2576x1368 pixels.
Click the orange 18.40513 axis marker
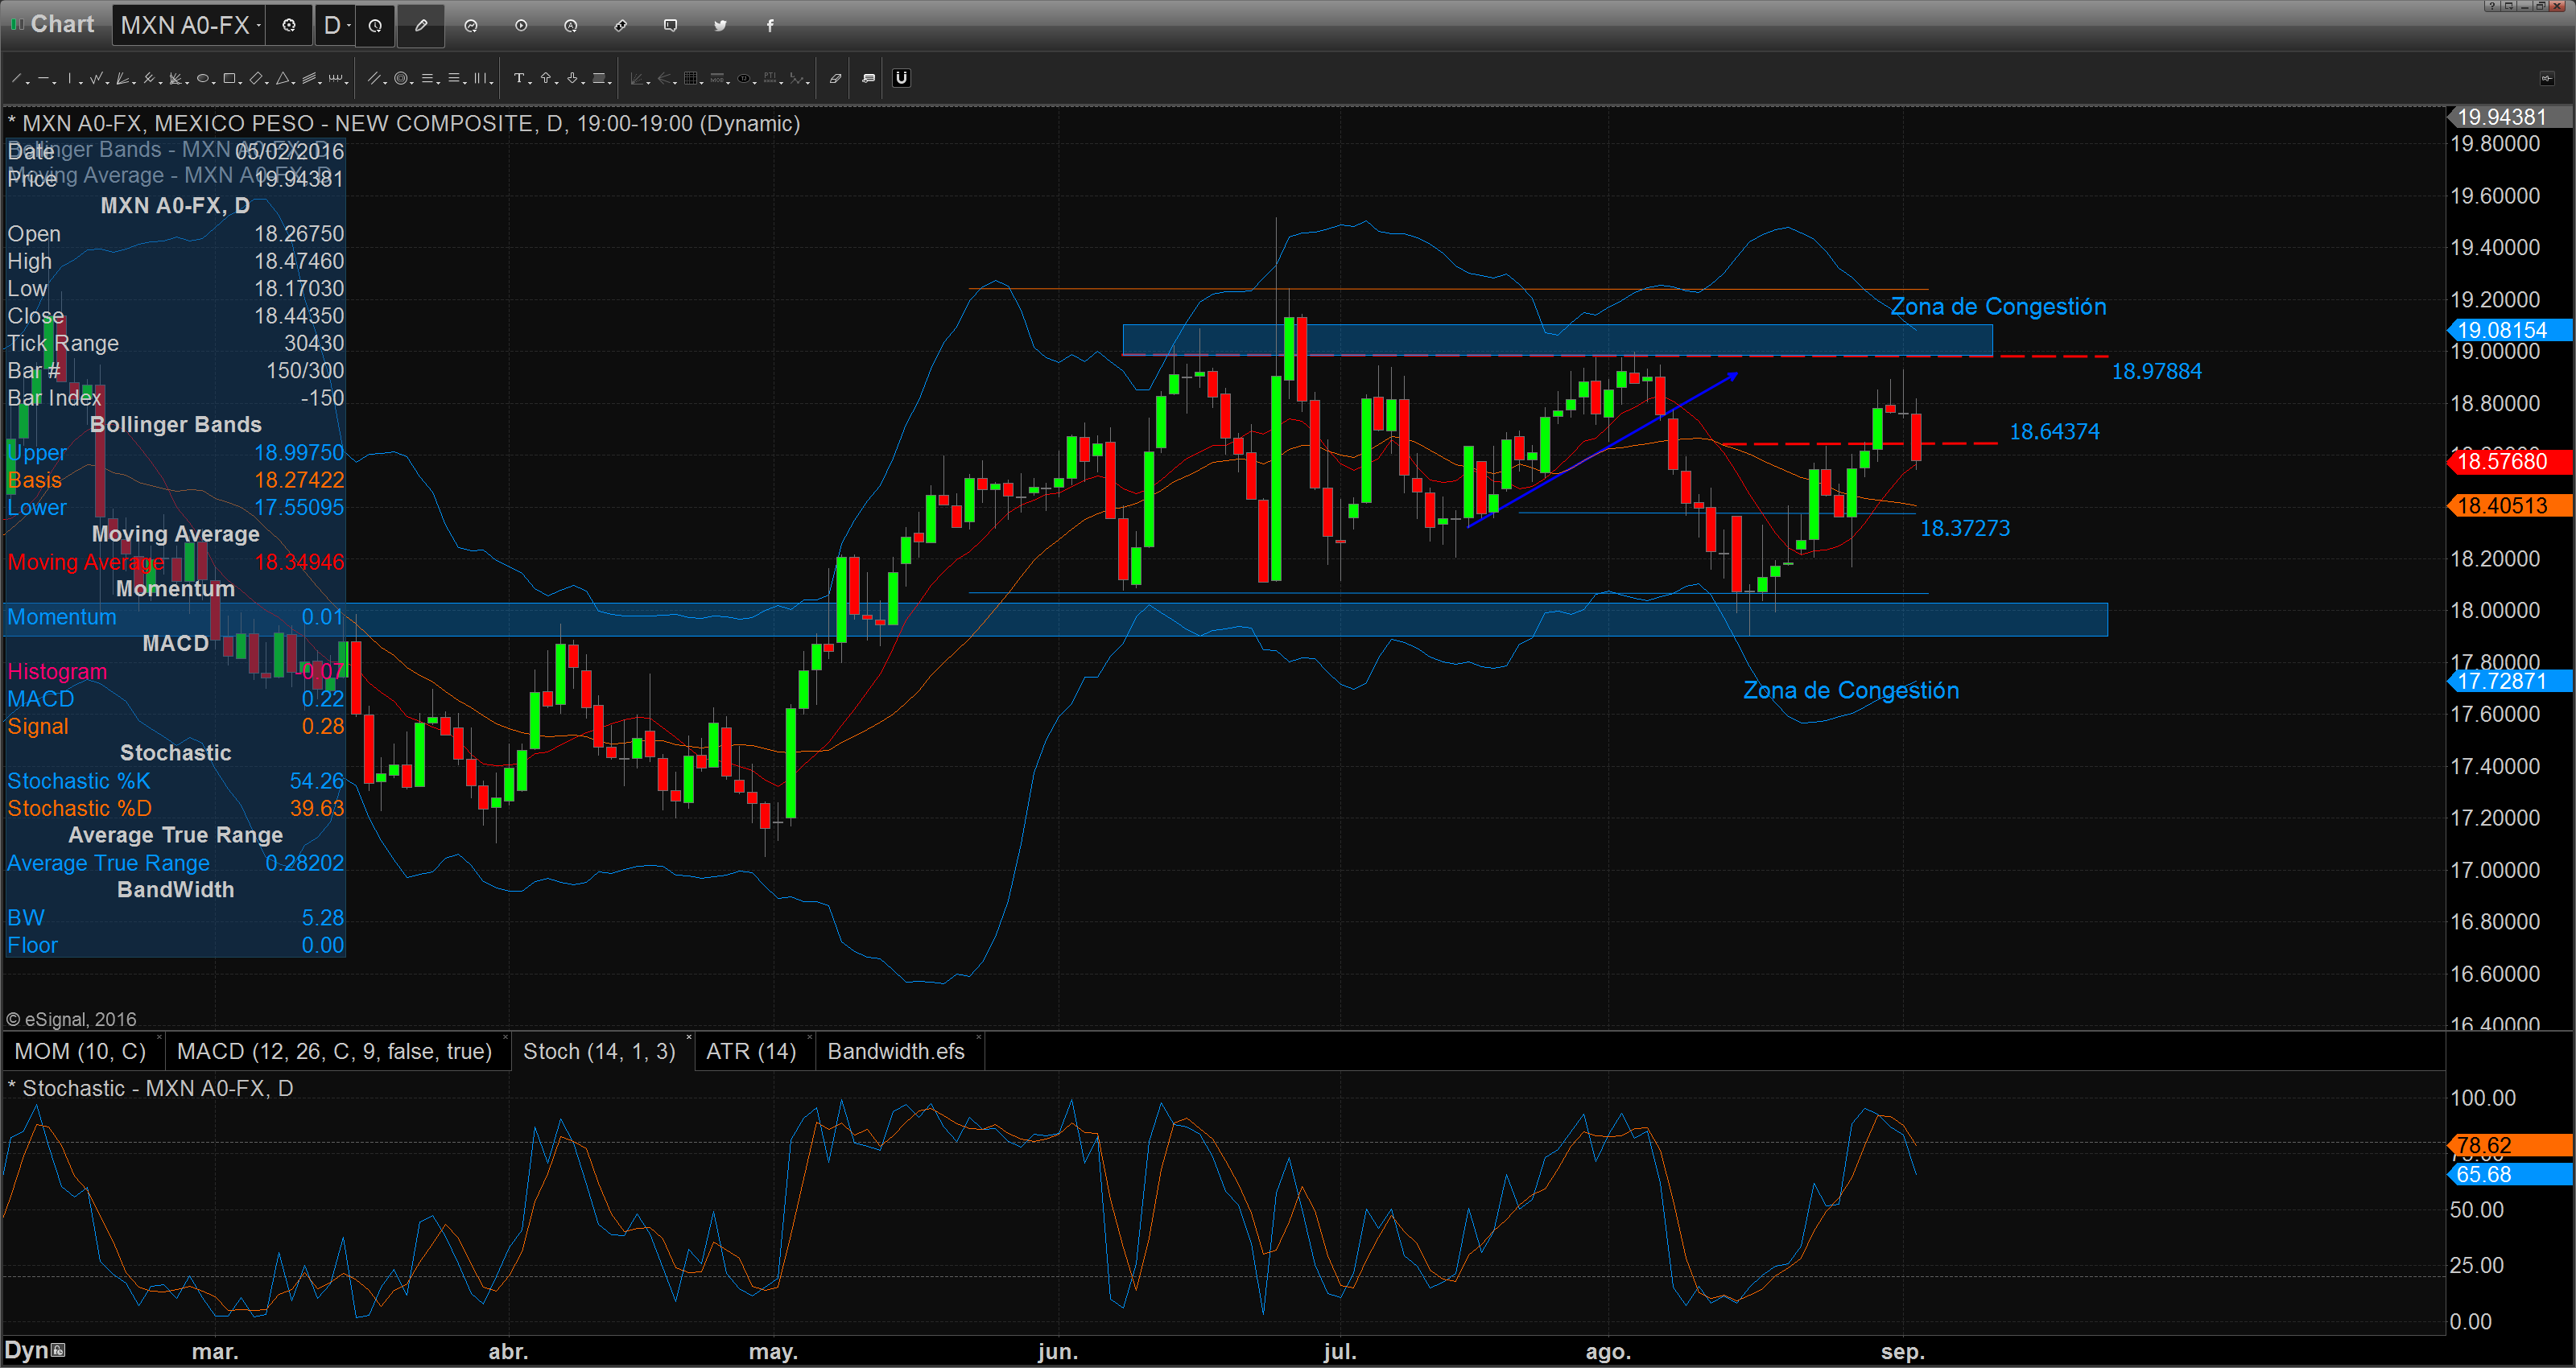[x=2510, y=506]
